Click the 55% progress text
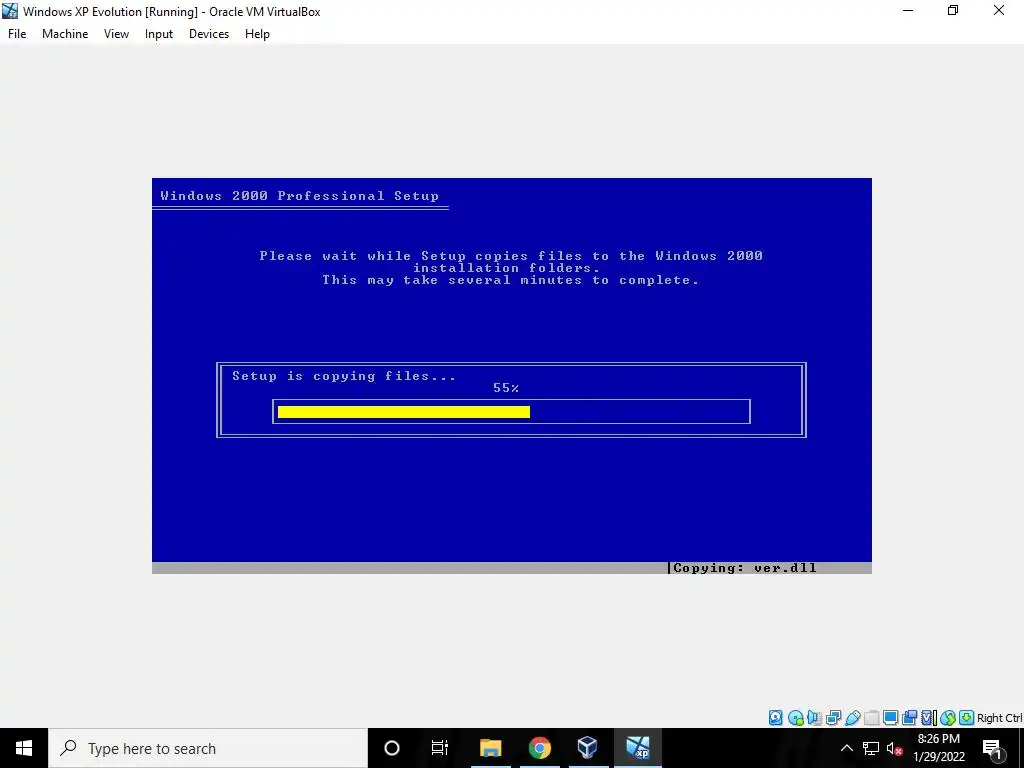The width and height of the screenshot is (1024, 768). 506,388
